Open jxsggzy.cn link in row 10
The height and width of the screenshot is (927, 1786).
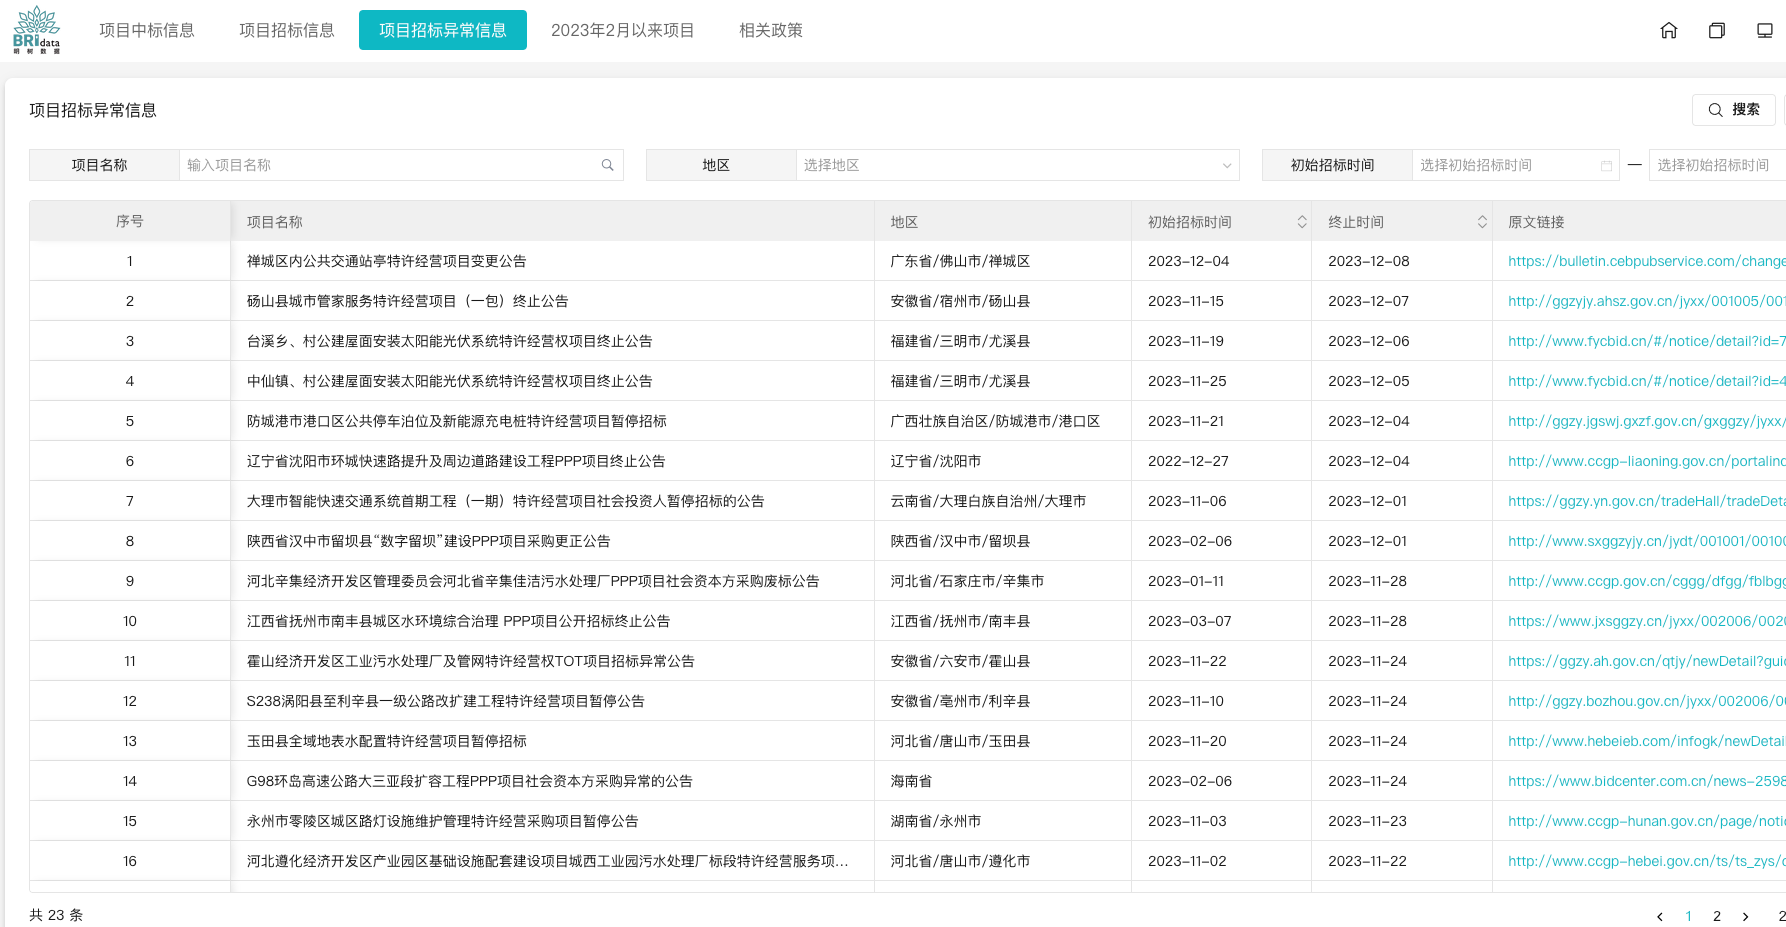tap(1646, 621)
